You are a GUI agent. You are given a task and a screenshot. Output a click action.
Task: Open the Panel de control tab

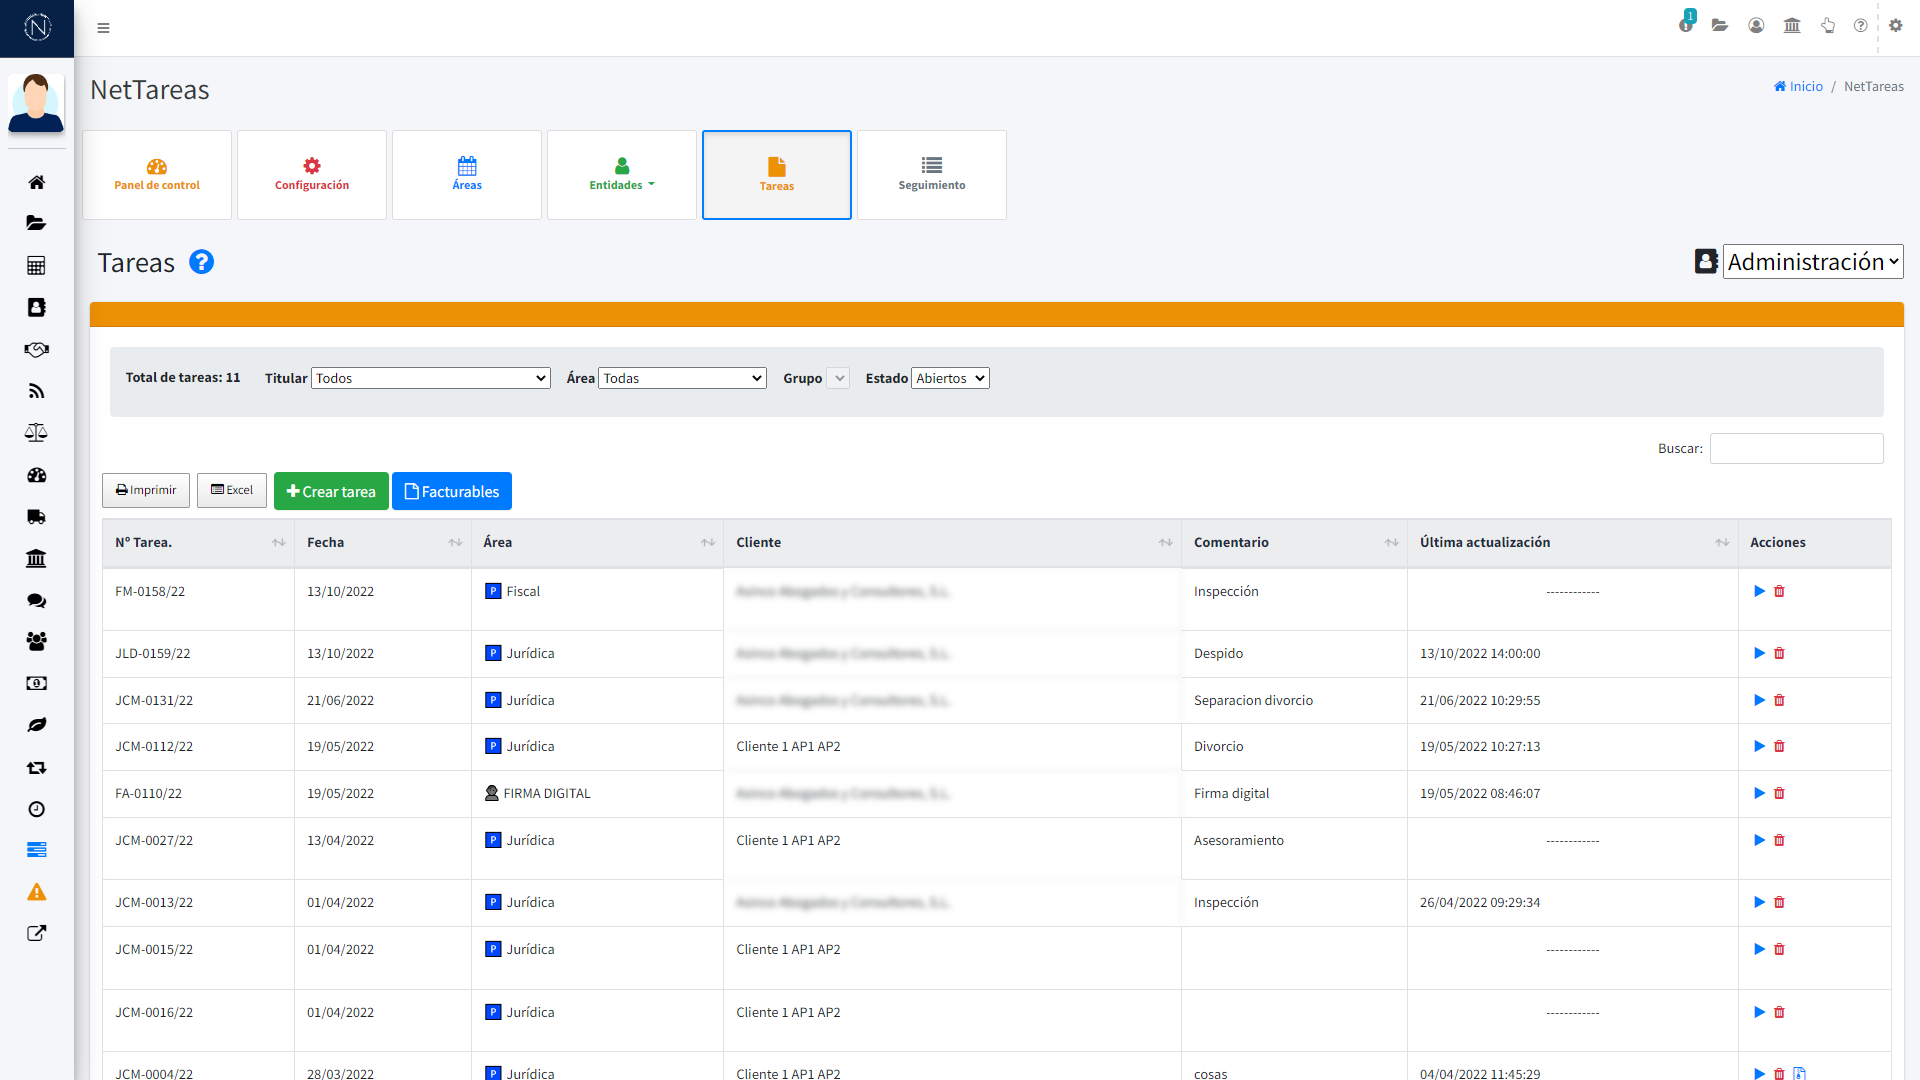tap(157, 175)
